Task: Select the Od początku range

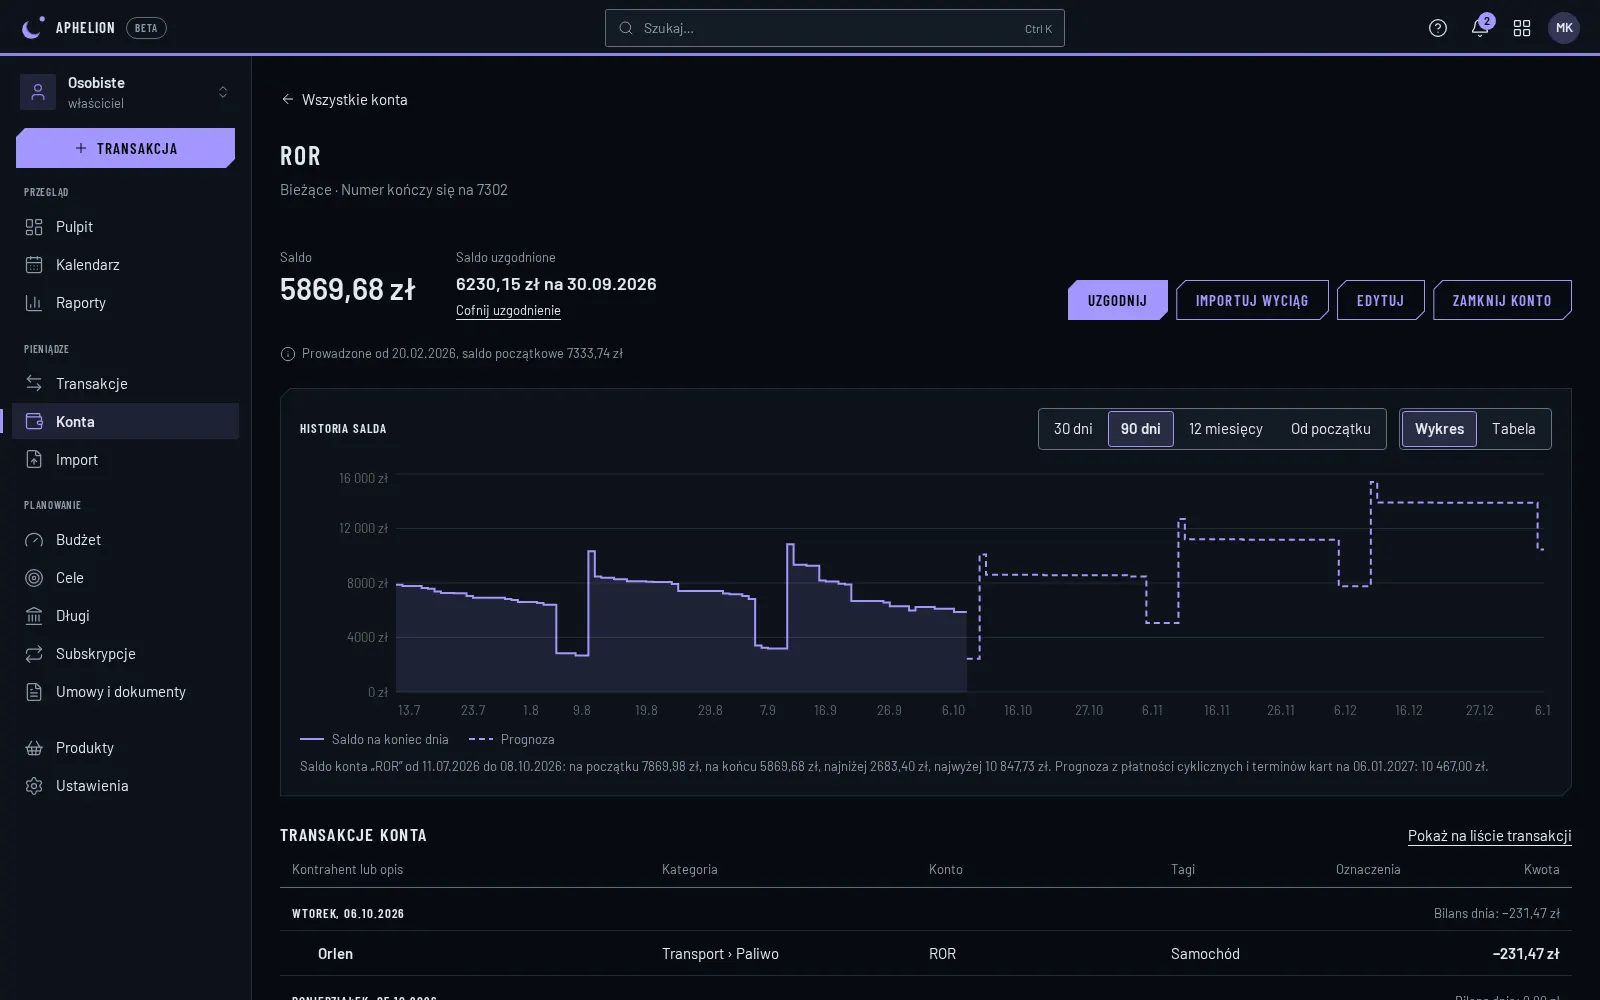Action: [x=1331, y=429]
